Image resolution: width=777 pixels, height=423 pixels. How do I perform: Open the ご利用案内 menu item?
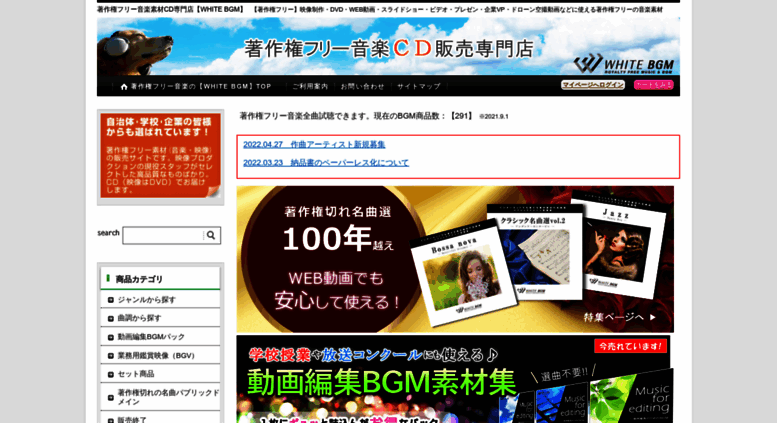[x=310, y=86]
